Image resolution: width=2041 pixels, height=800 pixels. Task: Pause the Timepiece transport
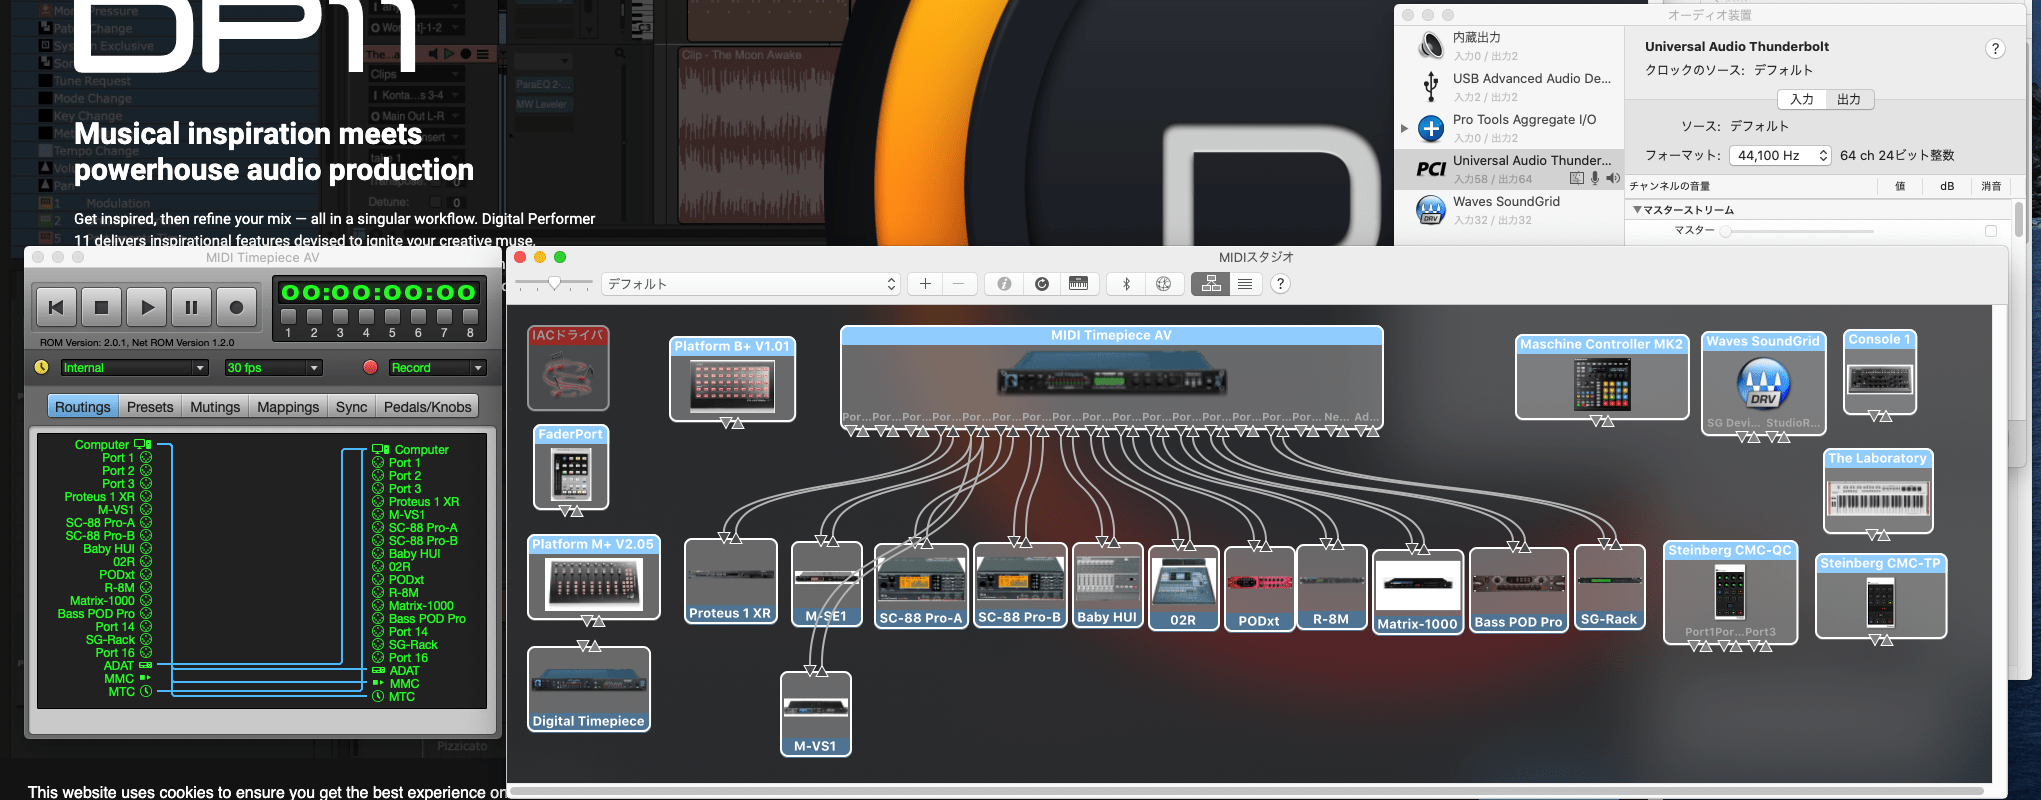(191, 307)
